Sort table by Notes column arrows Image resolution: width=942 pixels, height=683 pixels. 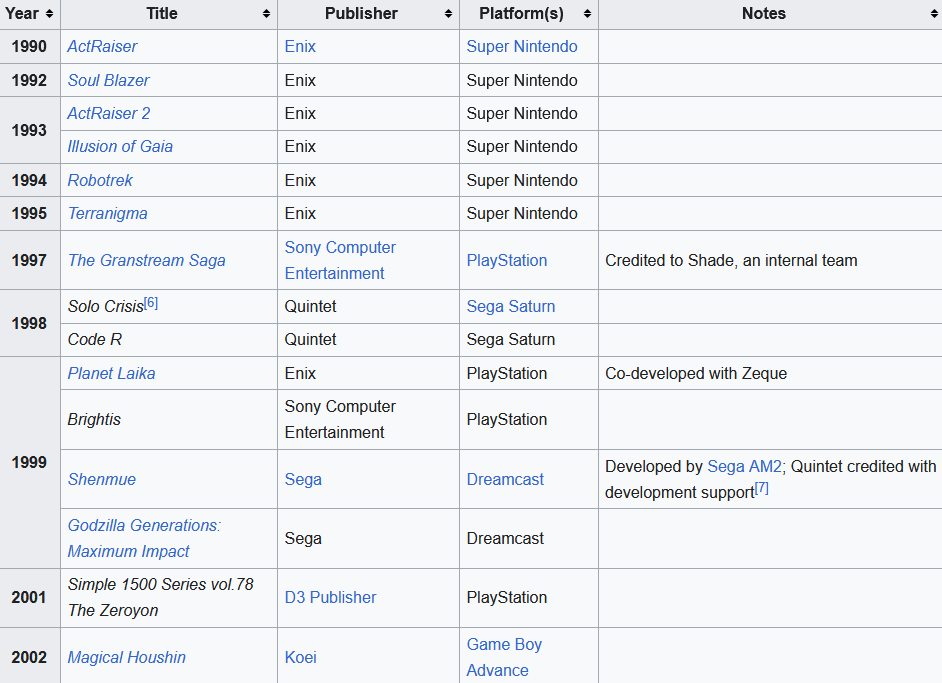[x=934, y=14]
